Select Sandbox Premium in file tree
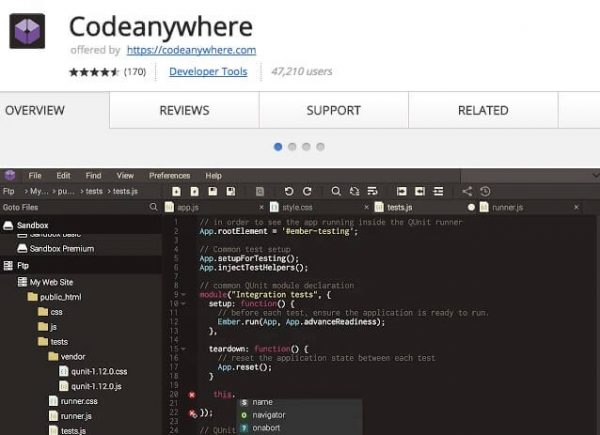 [62, 249]
